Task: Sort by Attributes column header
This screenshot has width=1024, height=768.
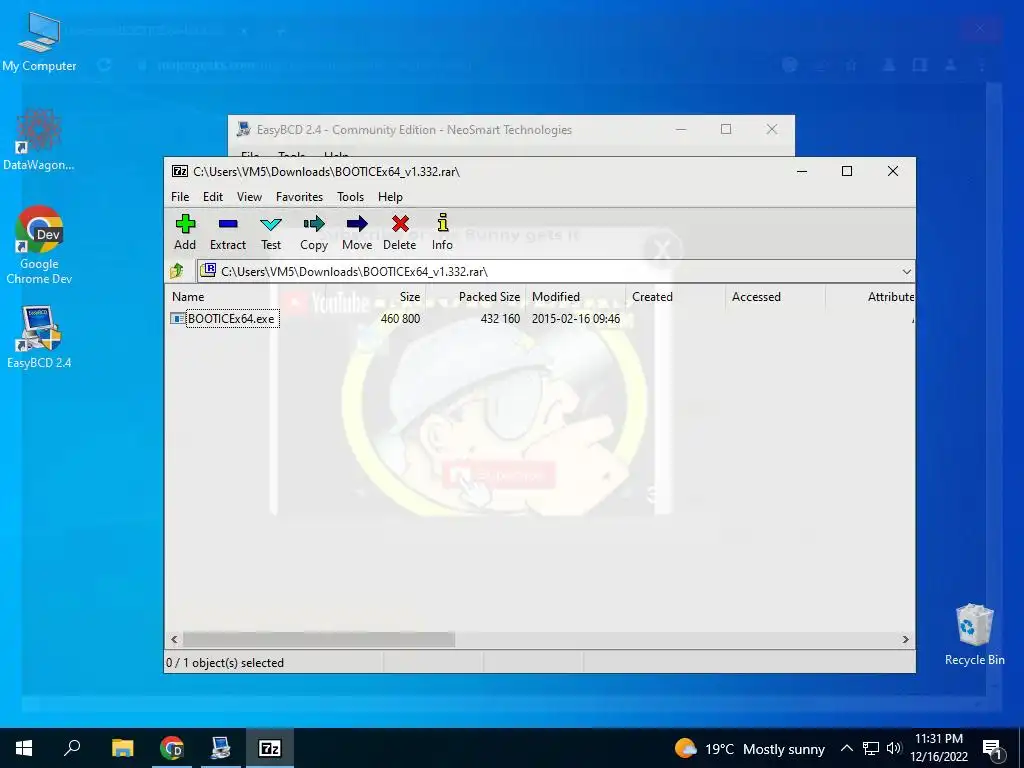Action: click(891, 296)
